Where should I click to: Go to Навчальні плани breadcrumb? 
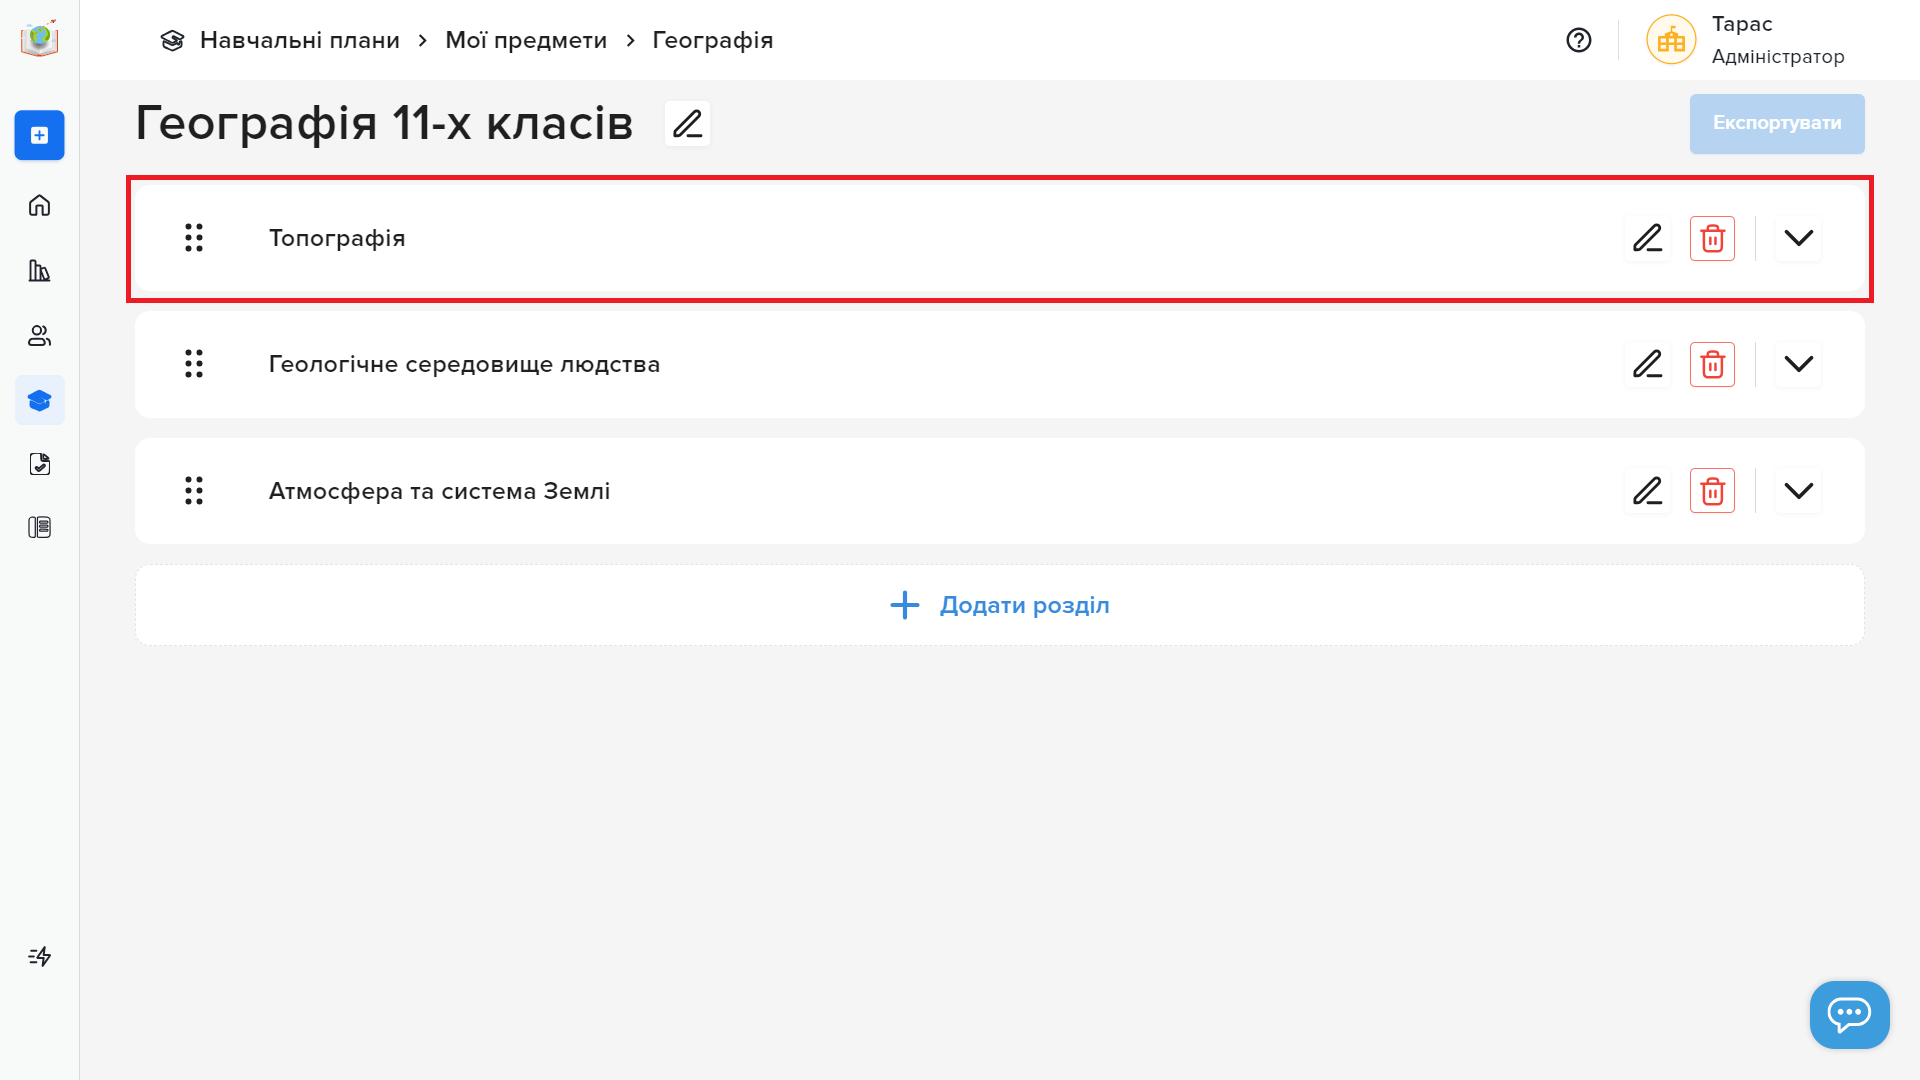[300, 40]
